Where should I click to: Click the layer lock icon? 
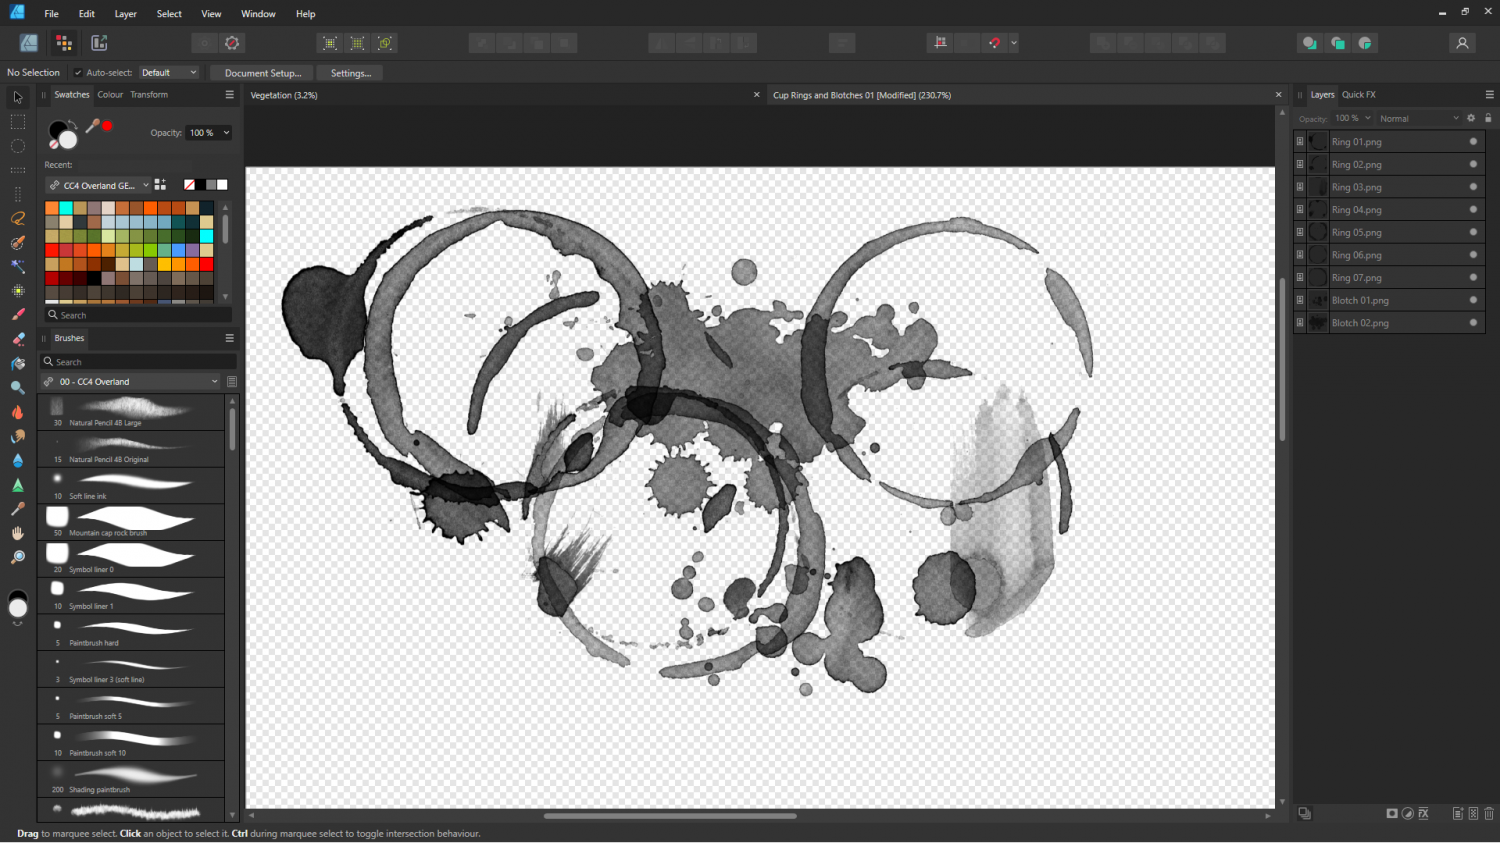click(x=1488, y=118)
